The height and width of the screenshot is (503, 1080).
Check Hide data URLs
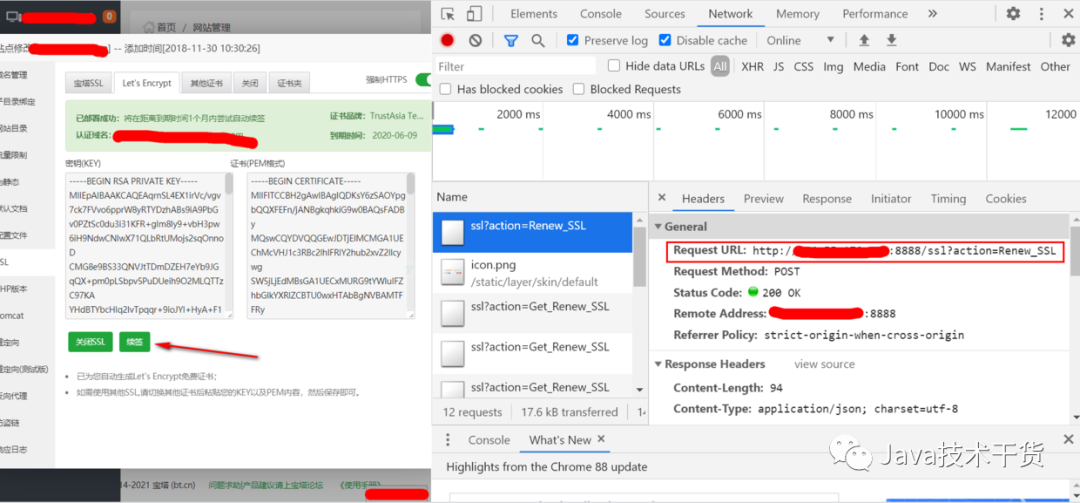[614, 66]
